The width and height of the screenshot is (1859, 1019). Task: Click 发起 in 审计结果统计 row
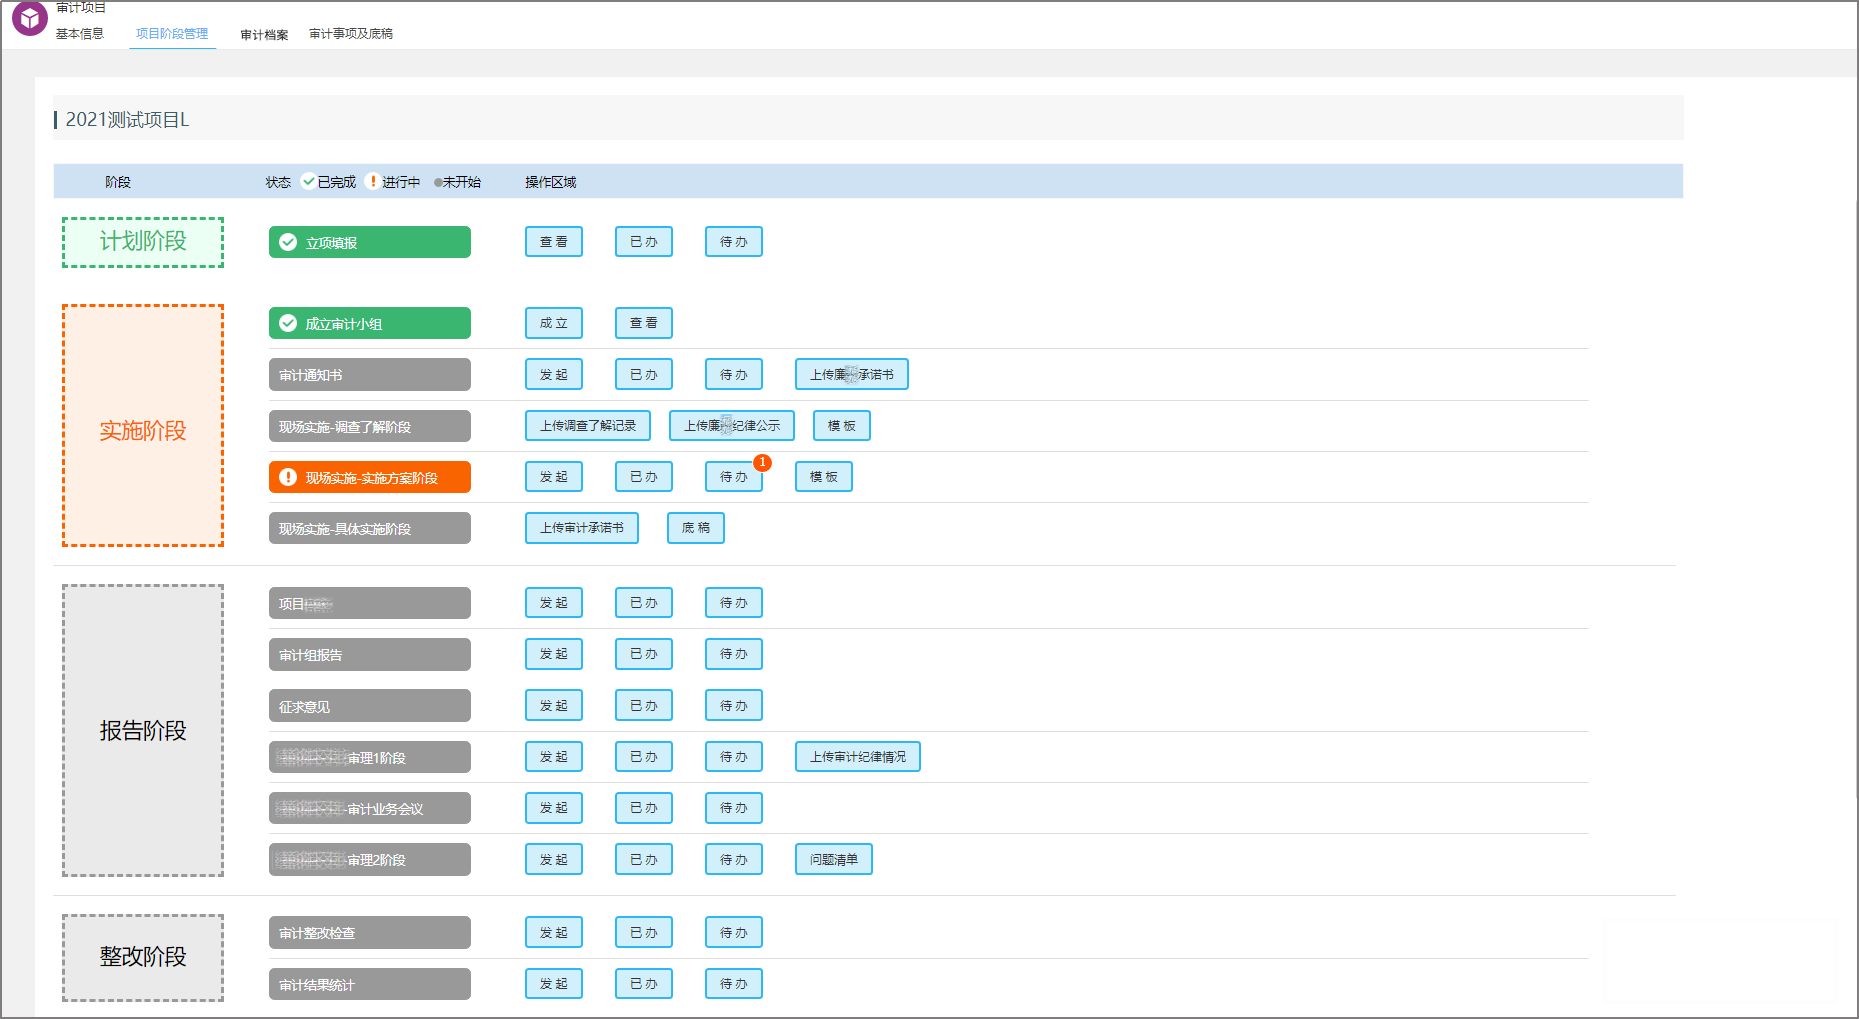[x=554, y=983]
